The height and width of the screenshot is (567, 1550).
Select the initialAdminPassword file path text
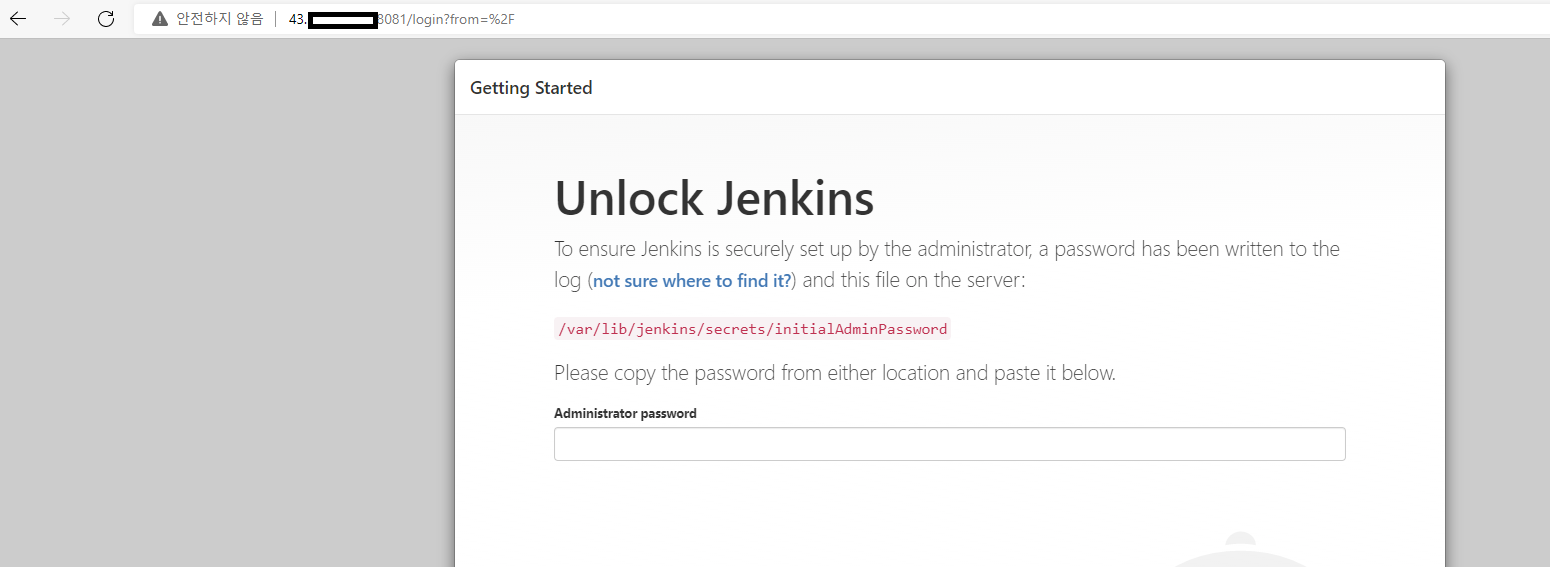click(x=752, y=329)
